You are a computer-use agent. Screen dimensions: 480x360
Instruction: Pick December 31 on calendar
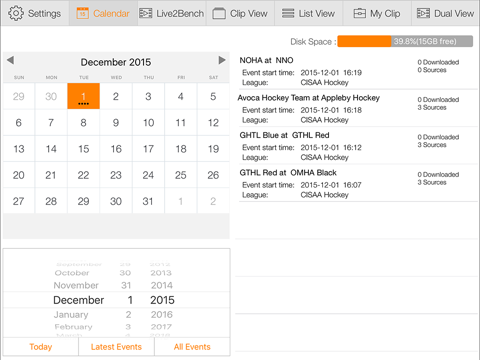[148, 201]
